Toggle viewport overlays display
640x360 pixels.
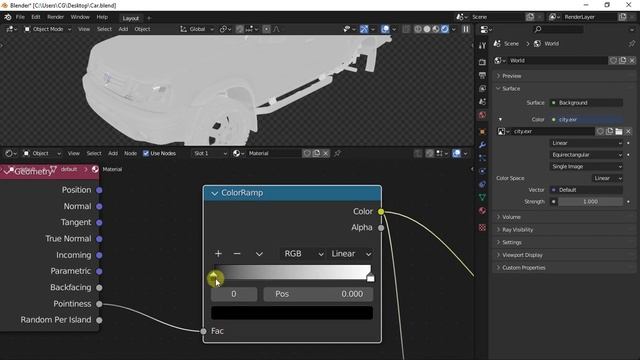pyautogui.click(x=385, y=29)
